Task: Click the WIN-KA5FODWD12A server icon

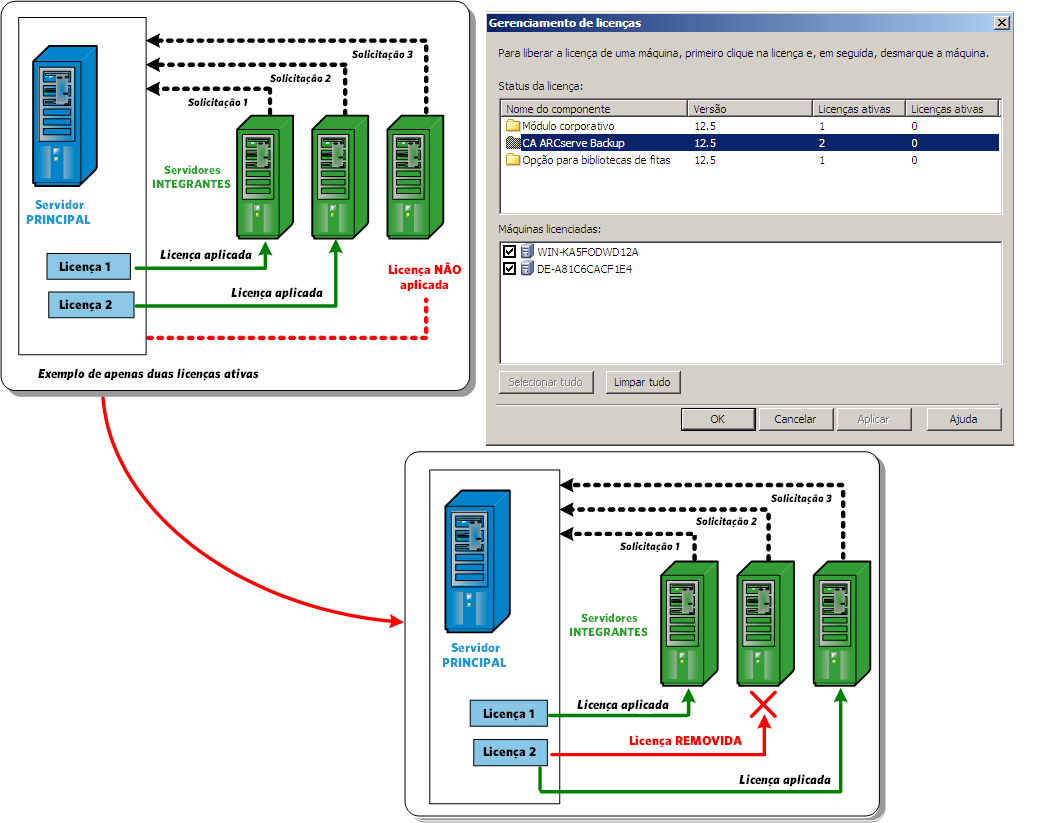Action: (527, 251)
